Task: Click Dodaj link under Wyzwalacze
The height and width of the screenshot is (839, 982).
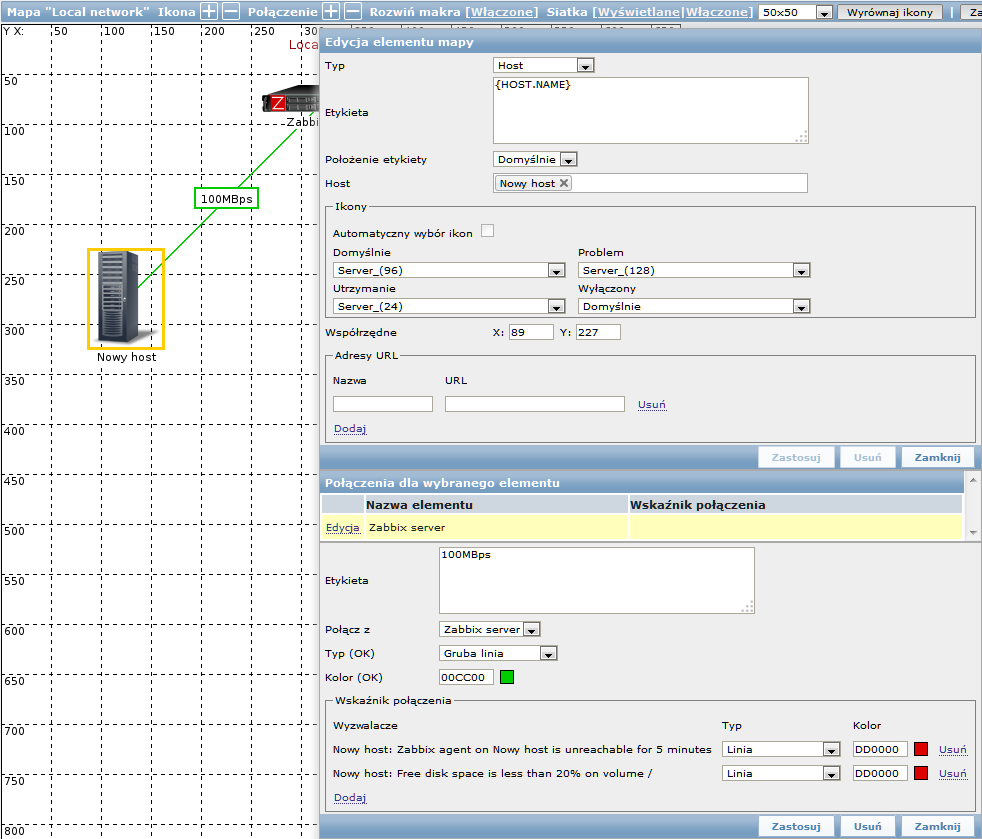Action: pos(349,797)
